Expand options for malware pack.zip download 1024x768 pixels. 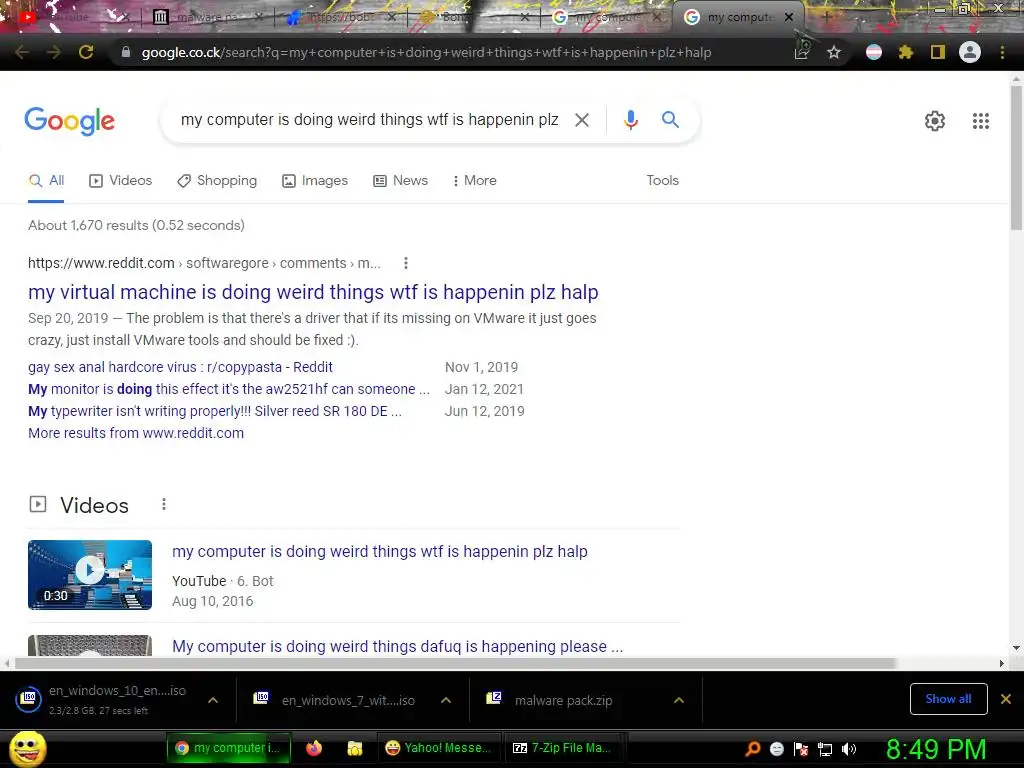click(679, 700)
